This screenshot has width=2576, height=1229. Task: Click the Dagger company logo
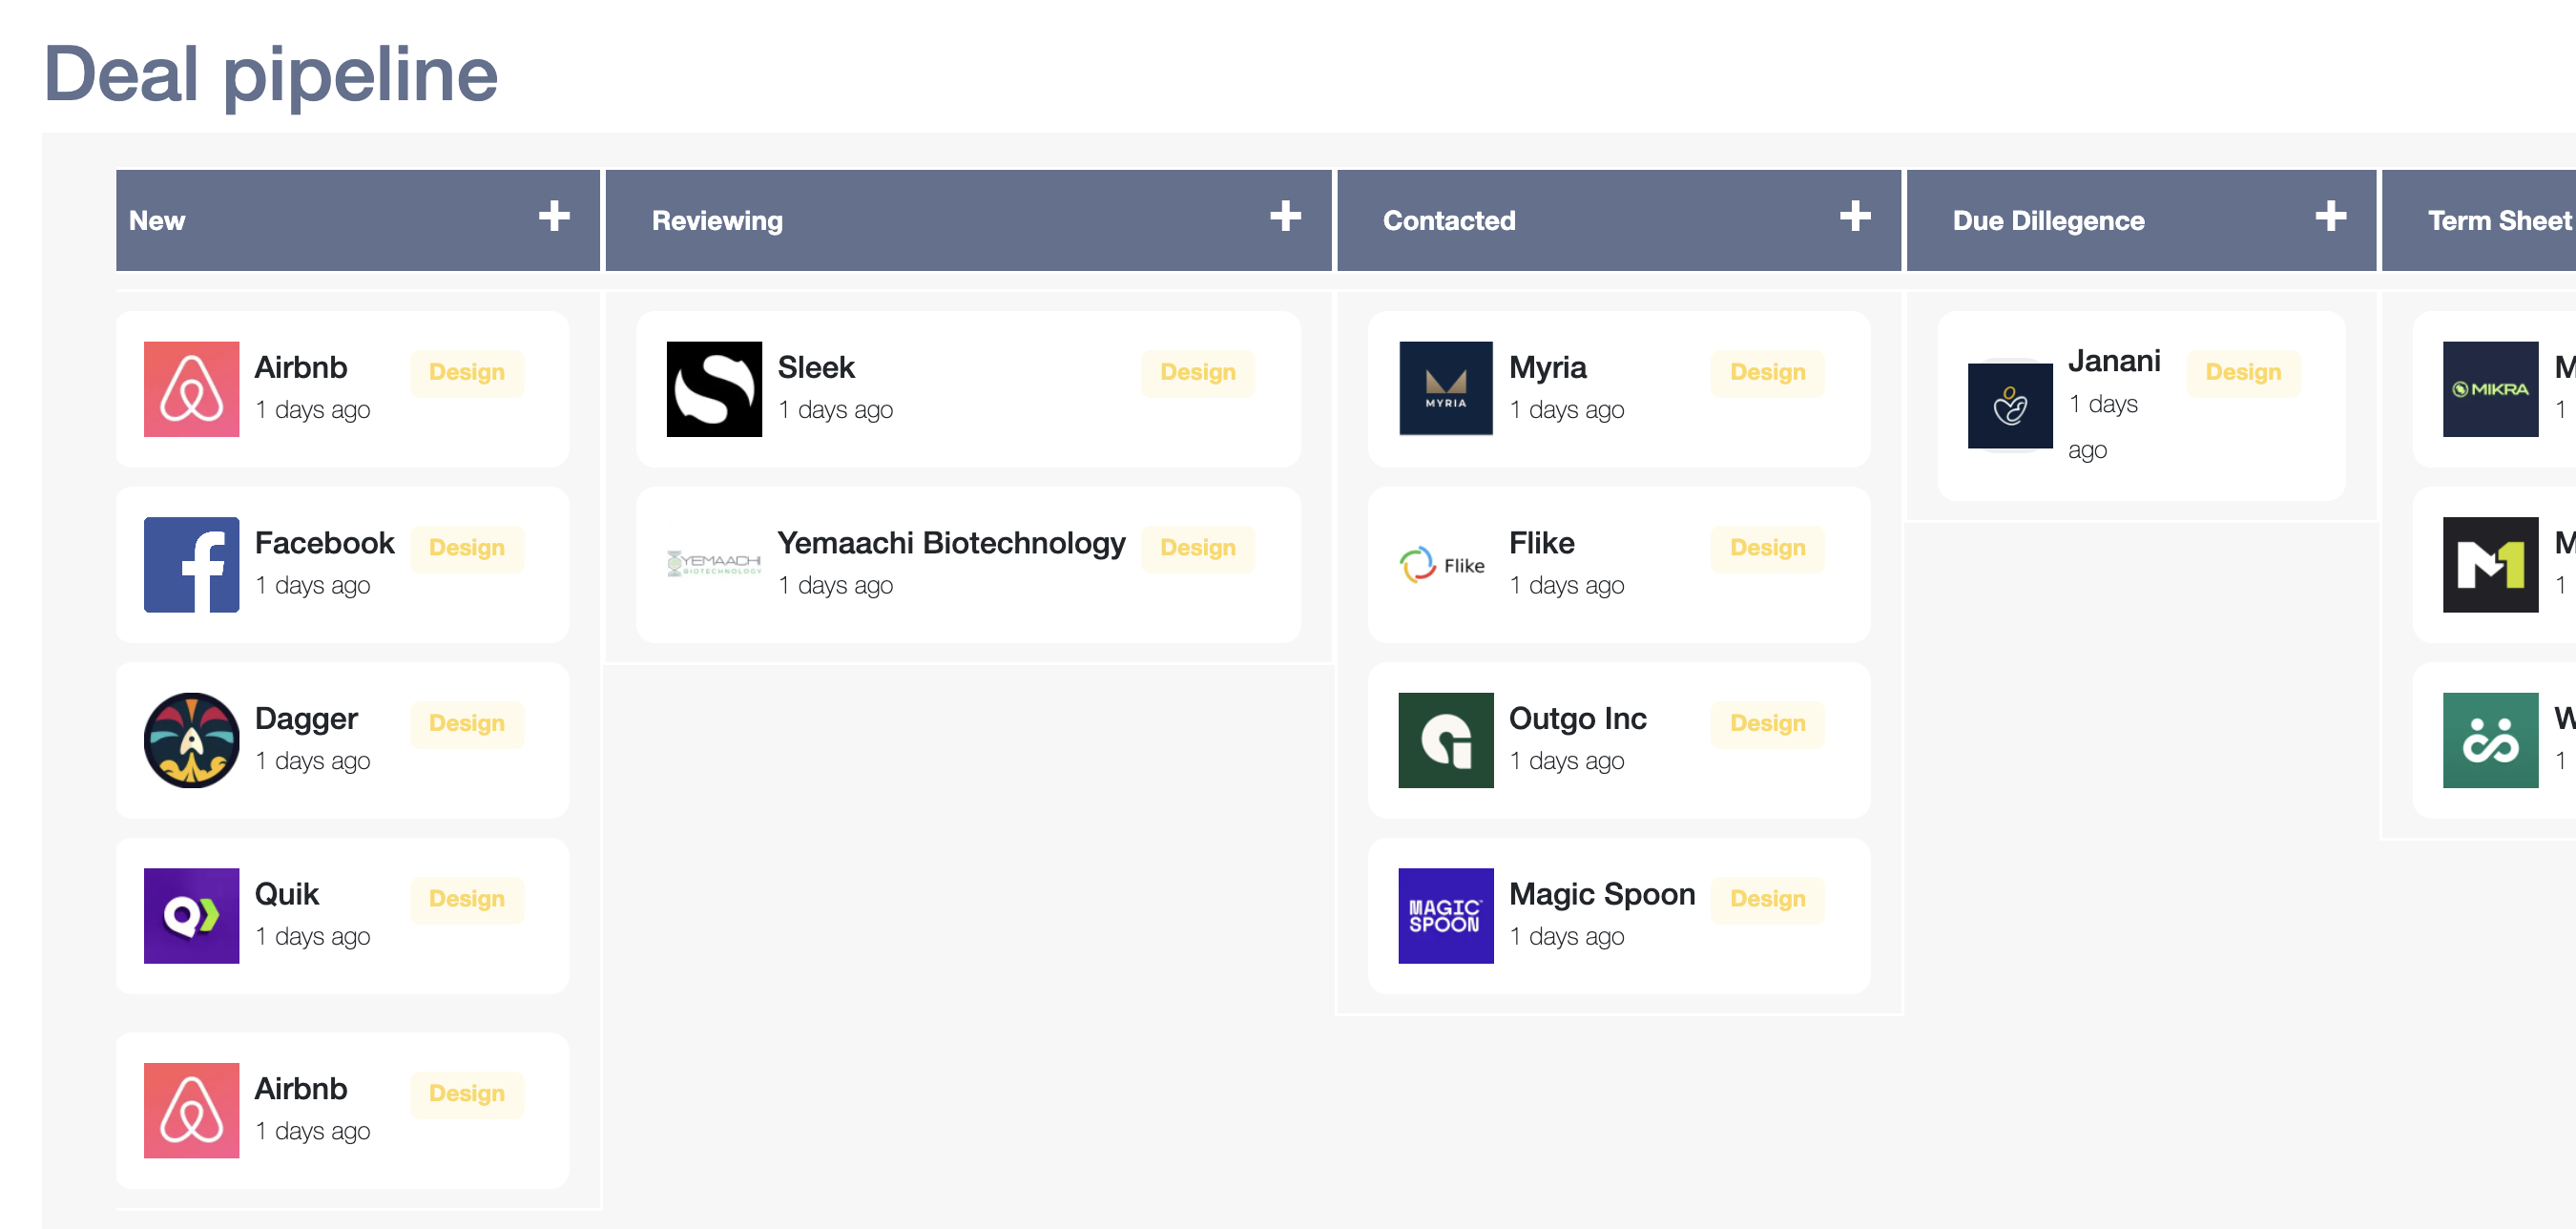point(191,740)
